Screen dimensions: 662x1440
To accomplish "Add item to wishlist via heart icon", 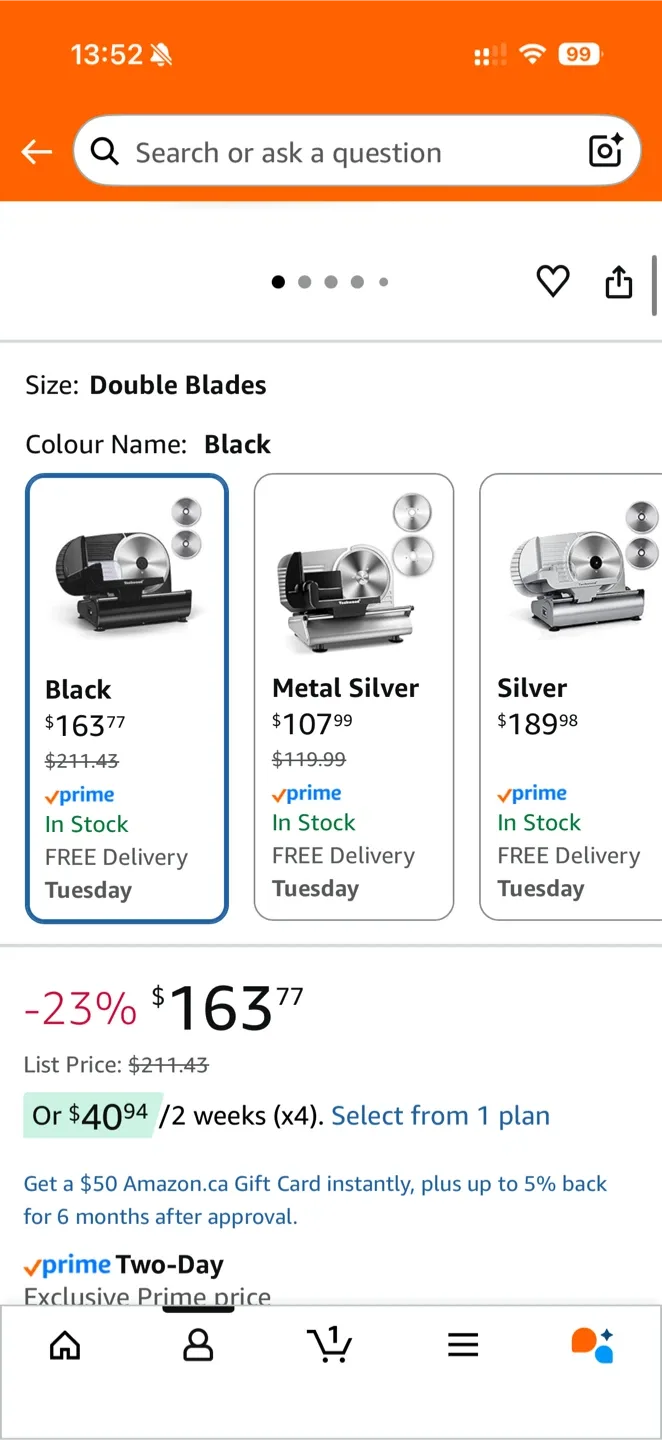I will [x=552, y=282].
